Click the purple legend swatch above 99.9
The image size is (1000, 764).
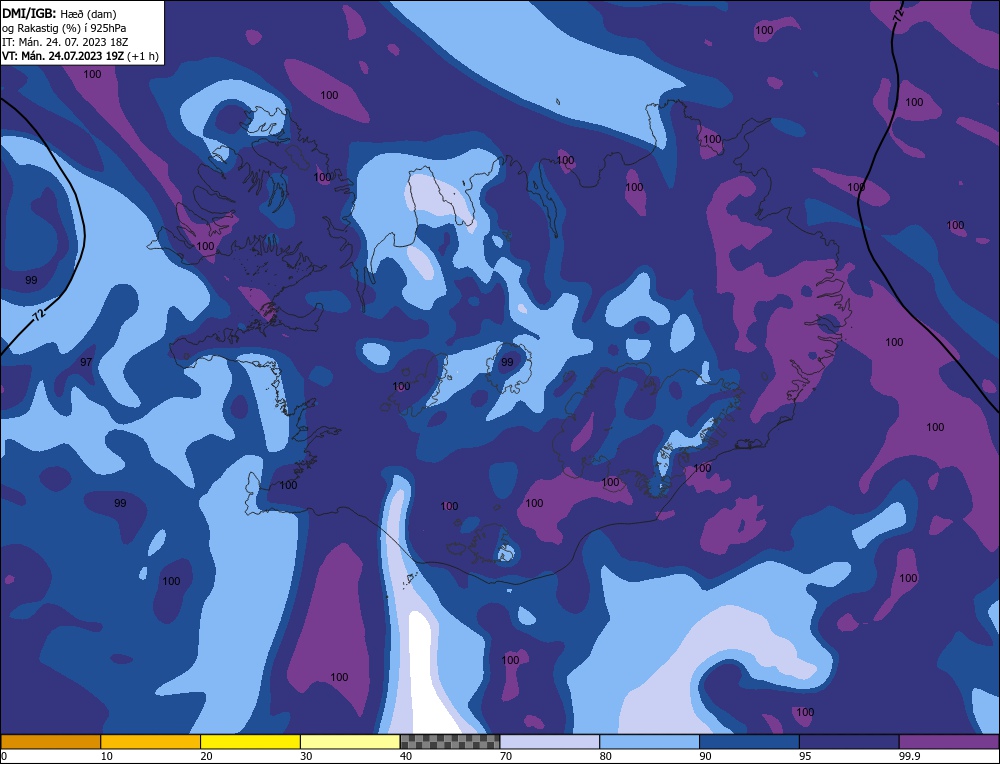tap(949, 742)
